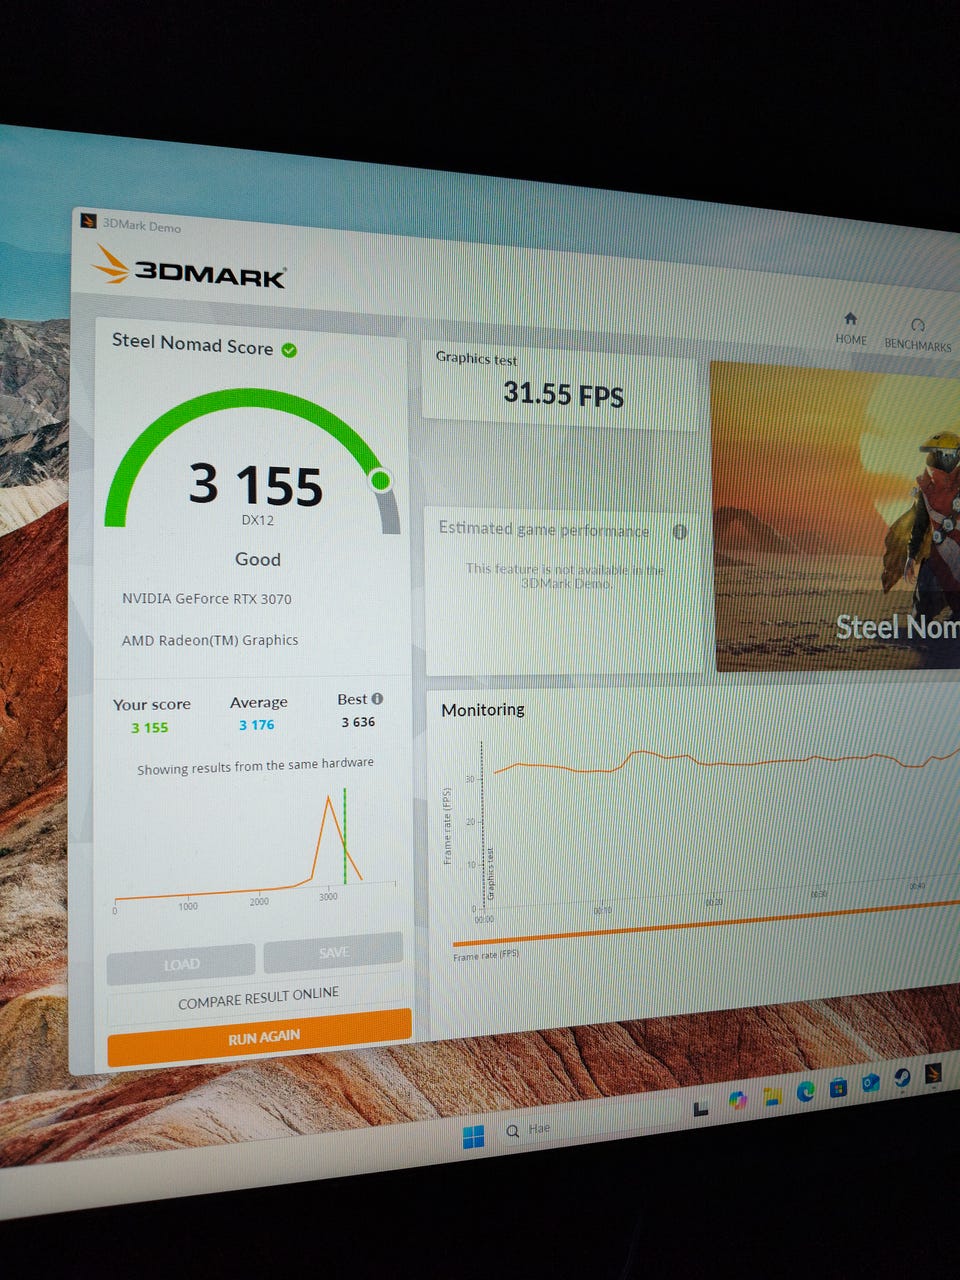This screenshot has height=1280, width=960.
Task: Click the Steel Nomad benchmark thumbnail
Action: tap(835, 518)
